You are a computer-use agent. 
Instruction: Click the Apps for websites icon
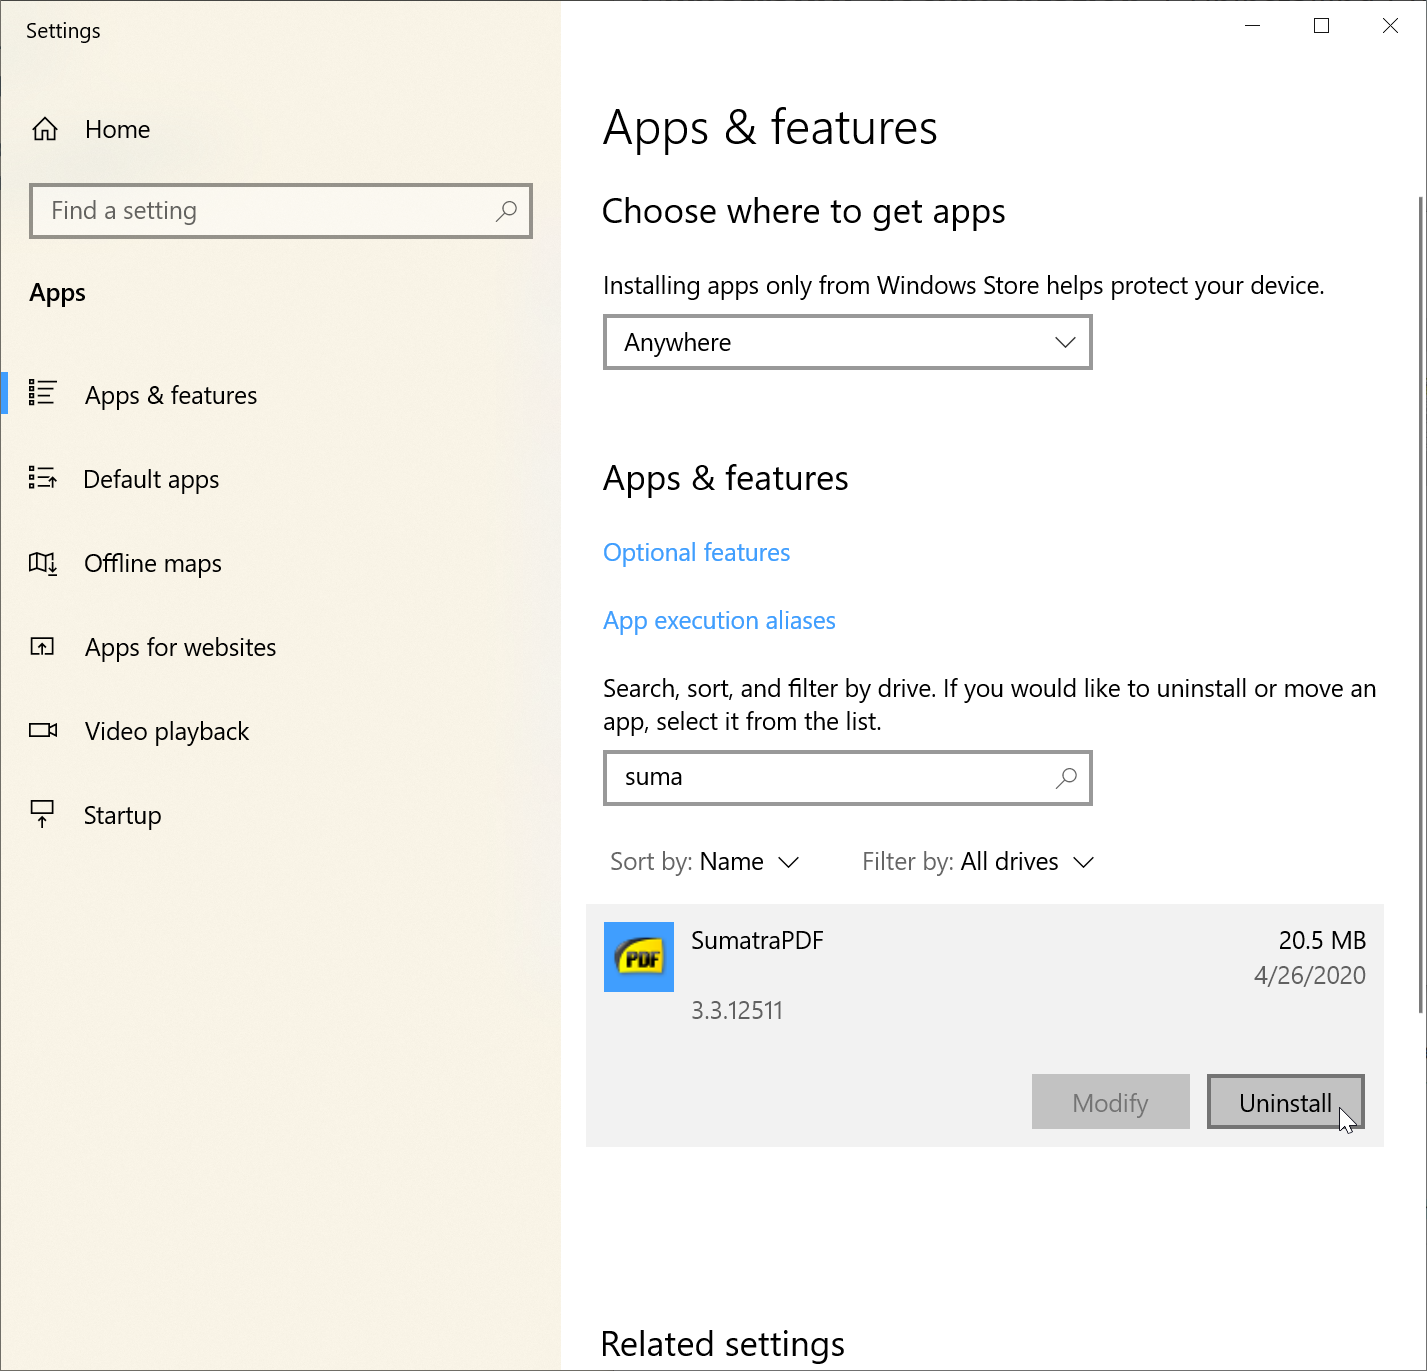(x=42, y=647)
